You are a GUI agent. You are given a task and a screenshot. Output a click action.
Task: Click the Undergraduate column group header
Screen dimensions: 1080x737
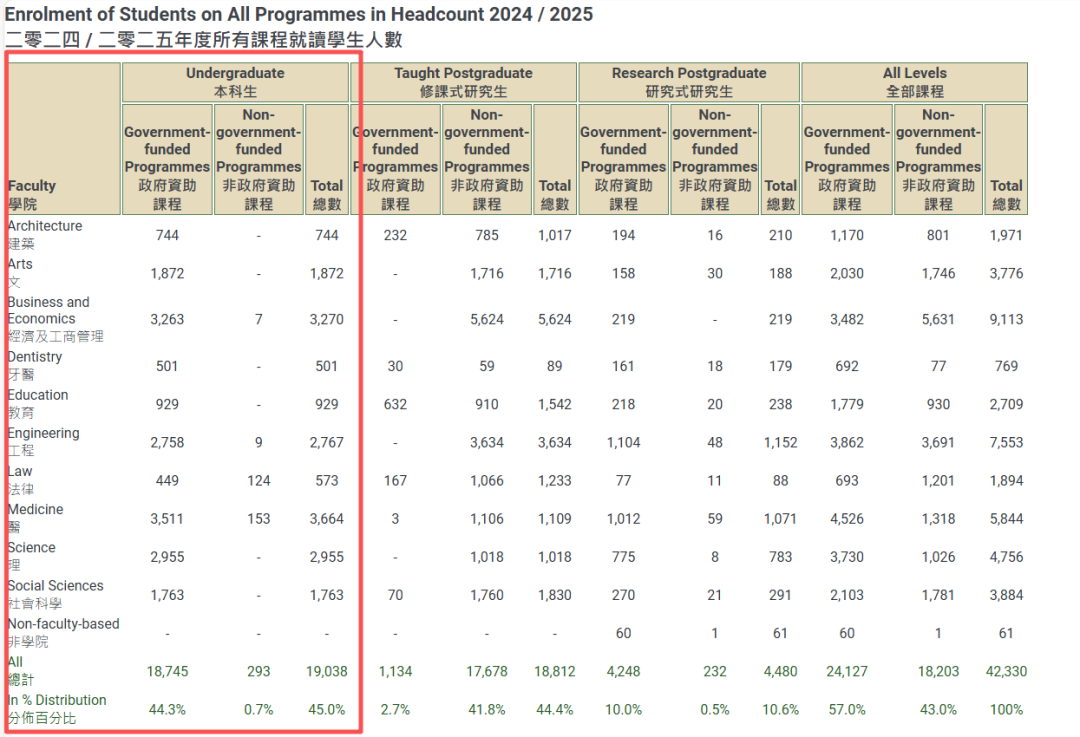(x=234, y=81)
